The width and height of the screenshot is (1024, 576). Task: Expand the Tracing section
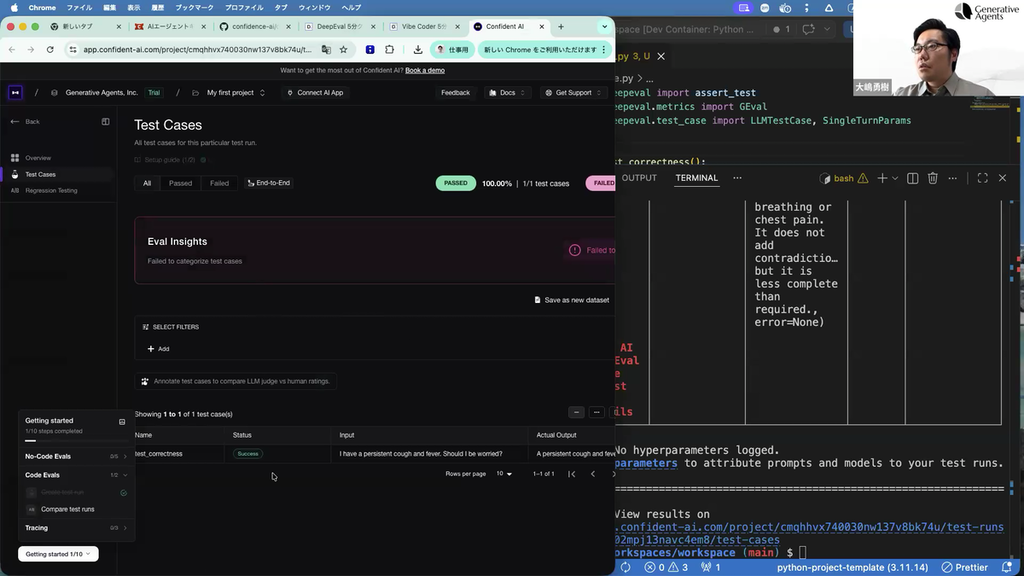click(x=76, y=528)
